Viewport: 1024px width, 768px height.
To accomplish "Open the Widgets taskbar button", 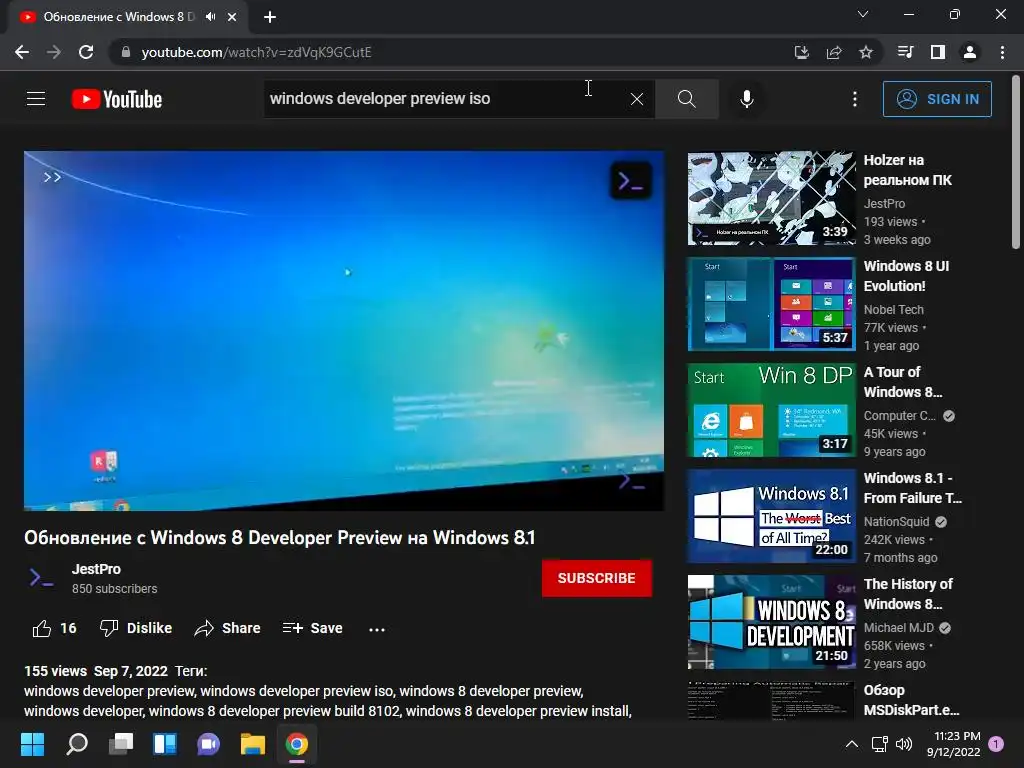I will pyautogui.click(x=165, y=744).
